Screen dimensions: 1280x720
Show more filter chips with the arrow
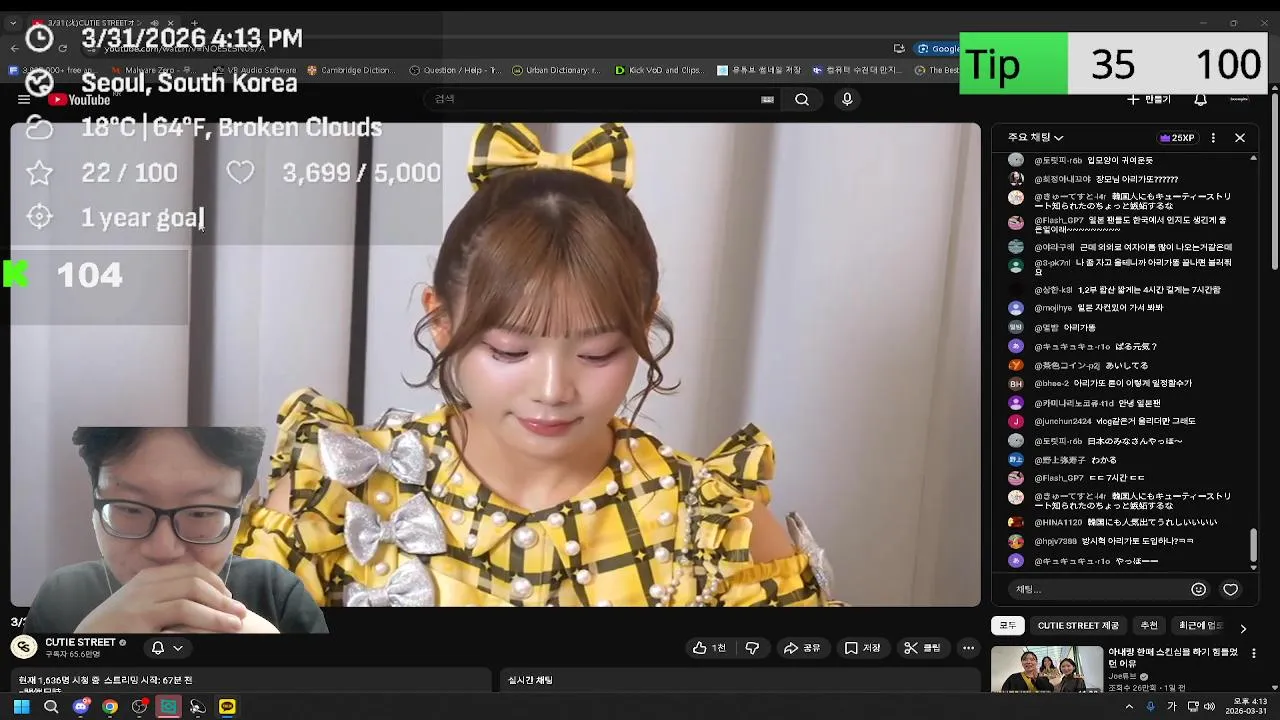(x=1243, y=627)
